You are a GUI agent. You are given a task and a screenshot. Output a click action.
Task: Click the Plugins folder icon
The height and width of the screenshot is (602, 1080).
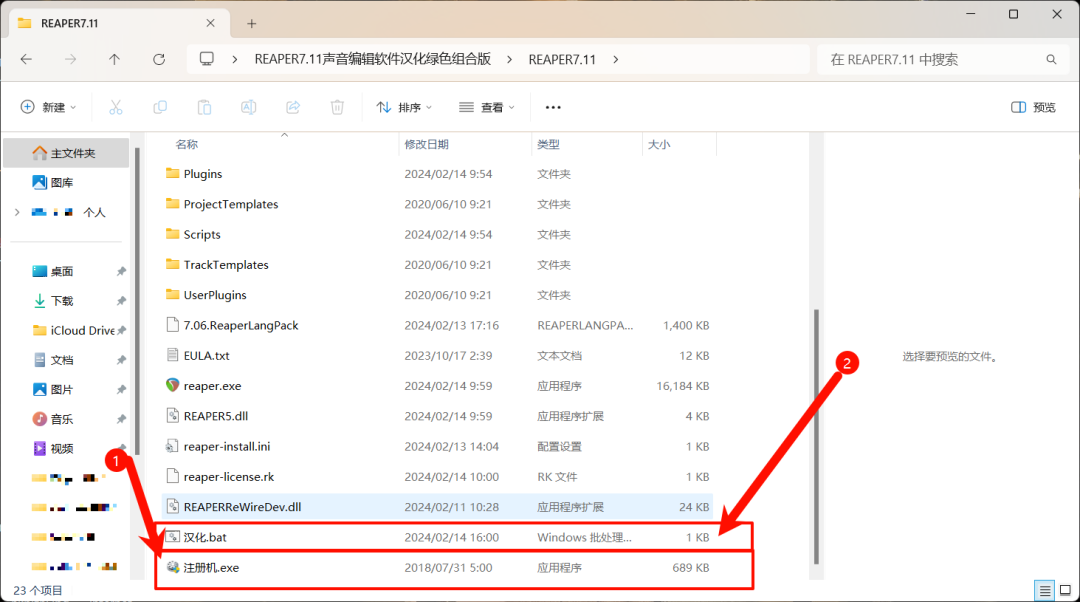[173, 173]
